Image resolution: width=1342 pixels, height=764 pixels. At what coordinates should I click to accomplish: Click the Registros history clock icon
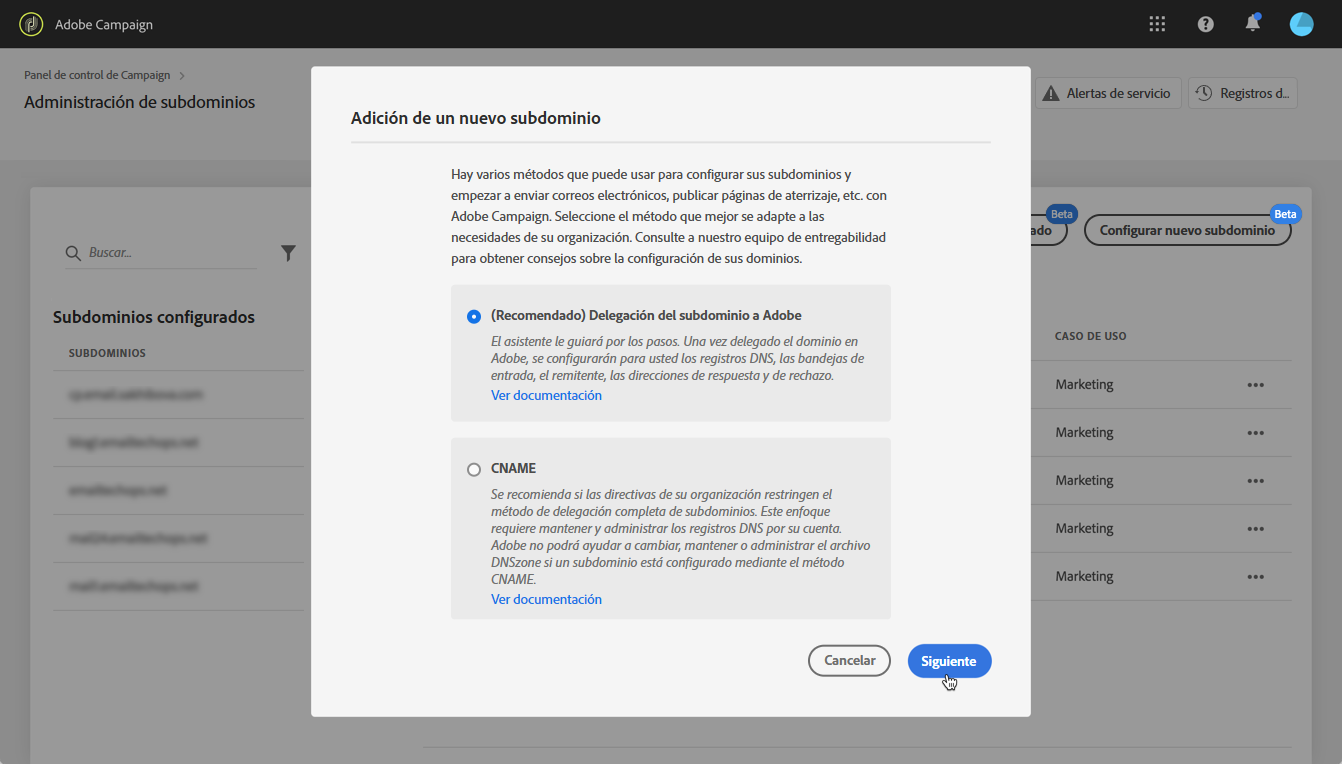[1204, 93]
